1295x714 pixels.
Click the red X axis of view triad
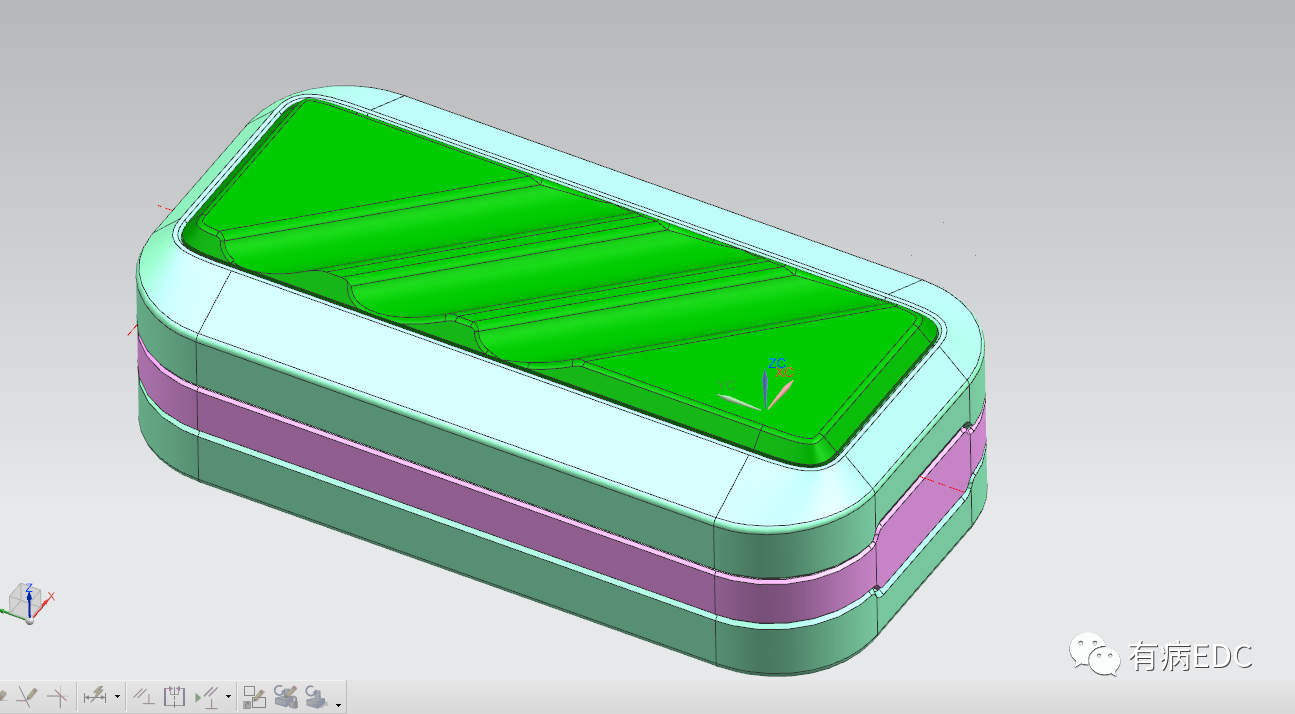point(46,598)
